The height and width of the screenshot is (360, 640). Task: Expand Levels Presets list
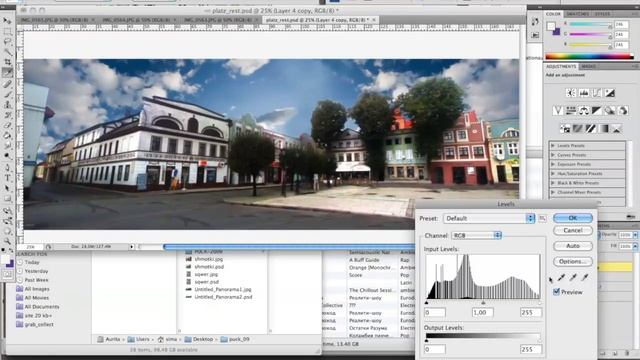(x=553, y=146)
